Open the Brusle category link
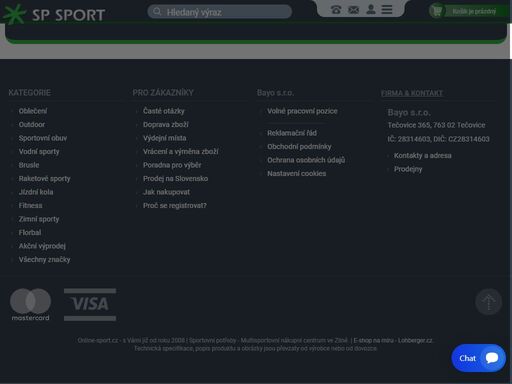The height and width of the screenshot is (384, 512). (29, 165)
